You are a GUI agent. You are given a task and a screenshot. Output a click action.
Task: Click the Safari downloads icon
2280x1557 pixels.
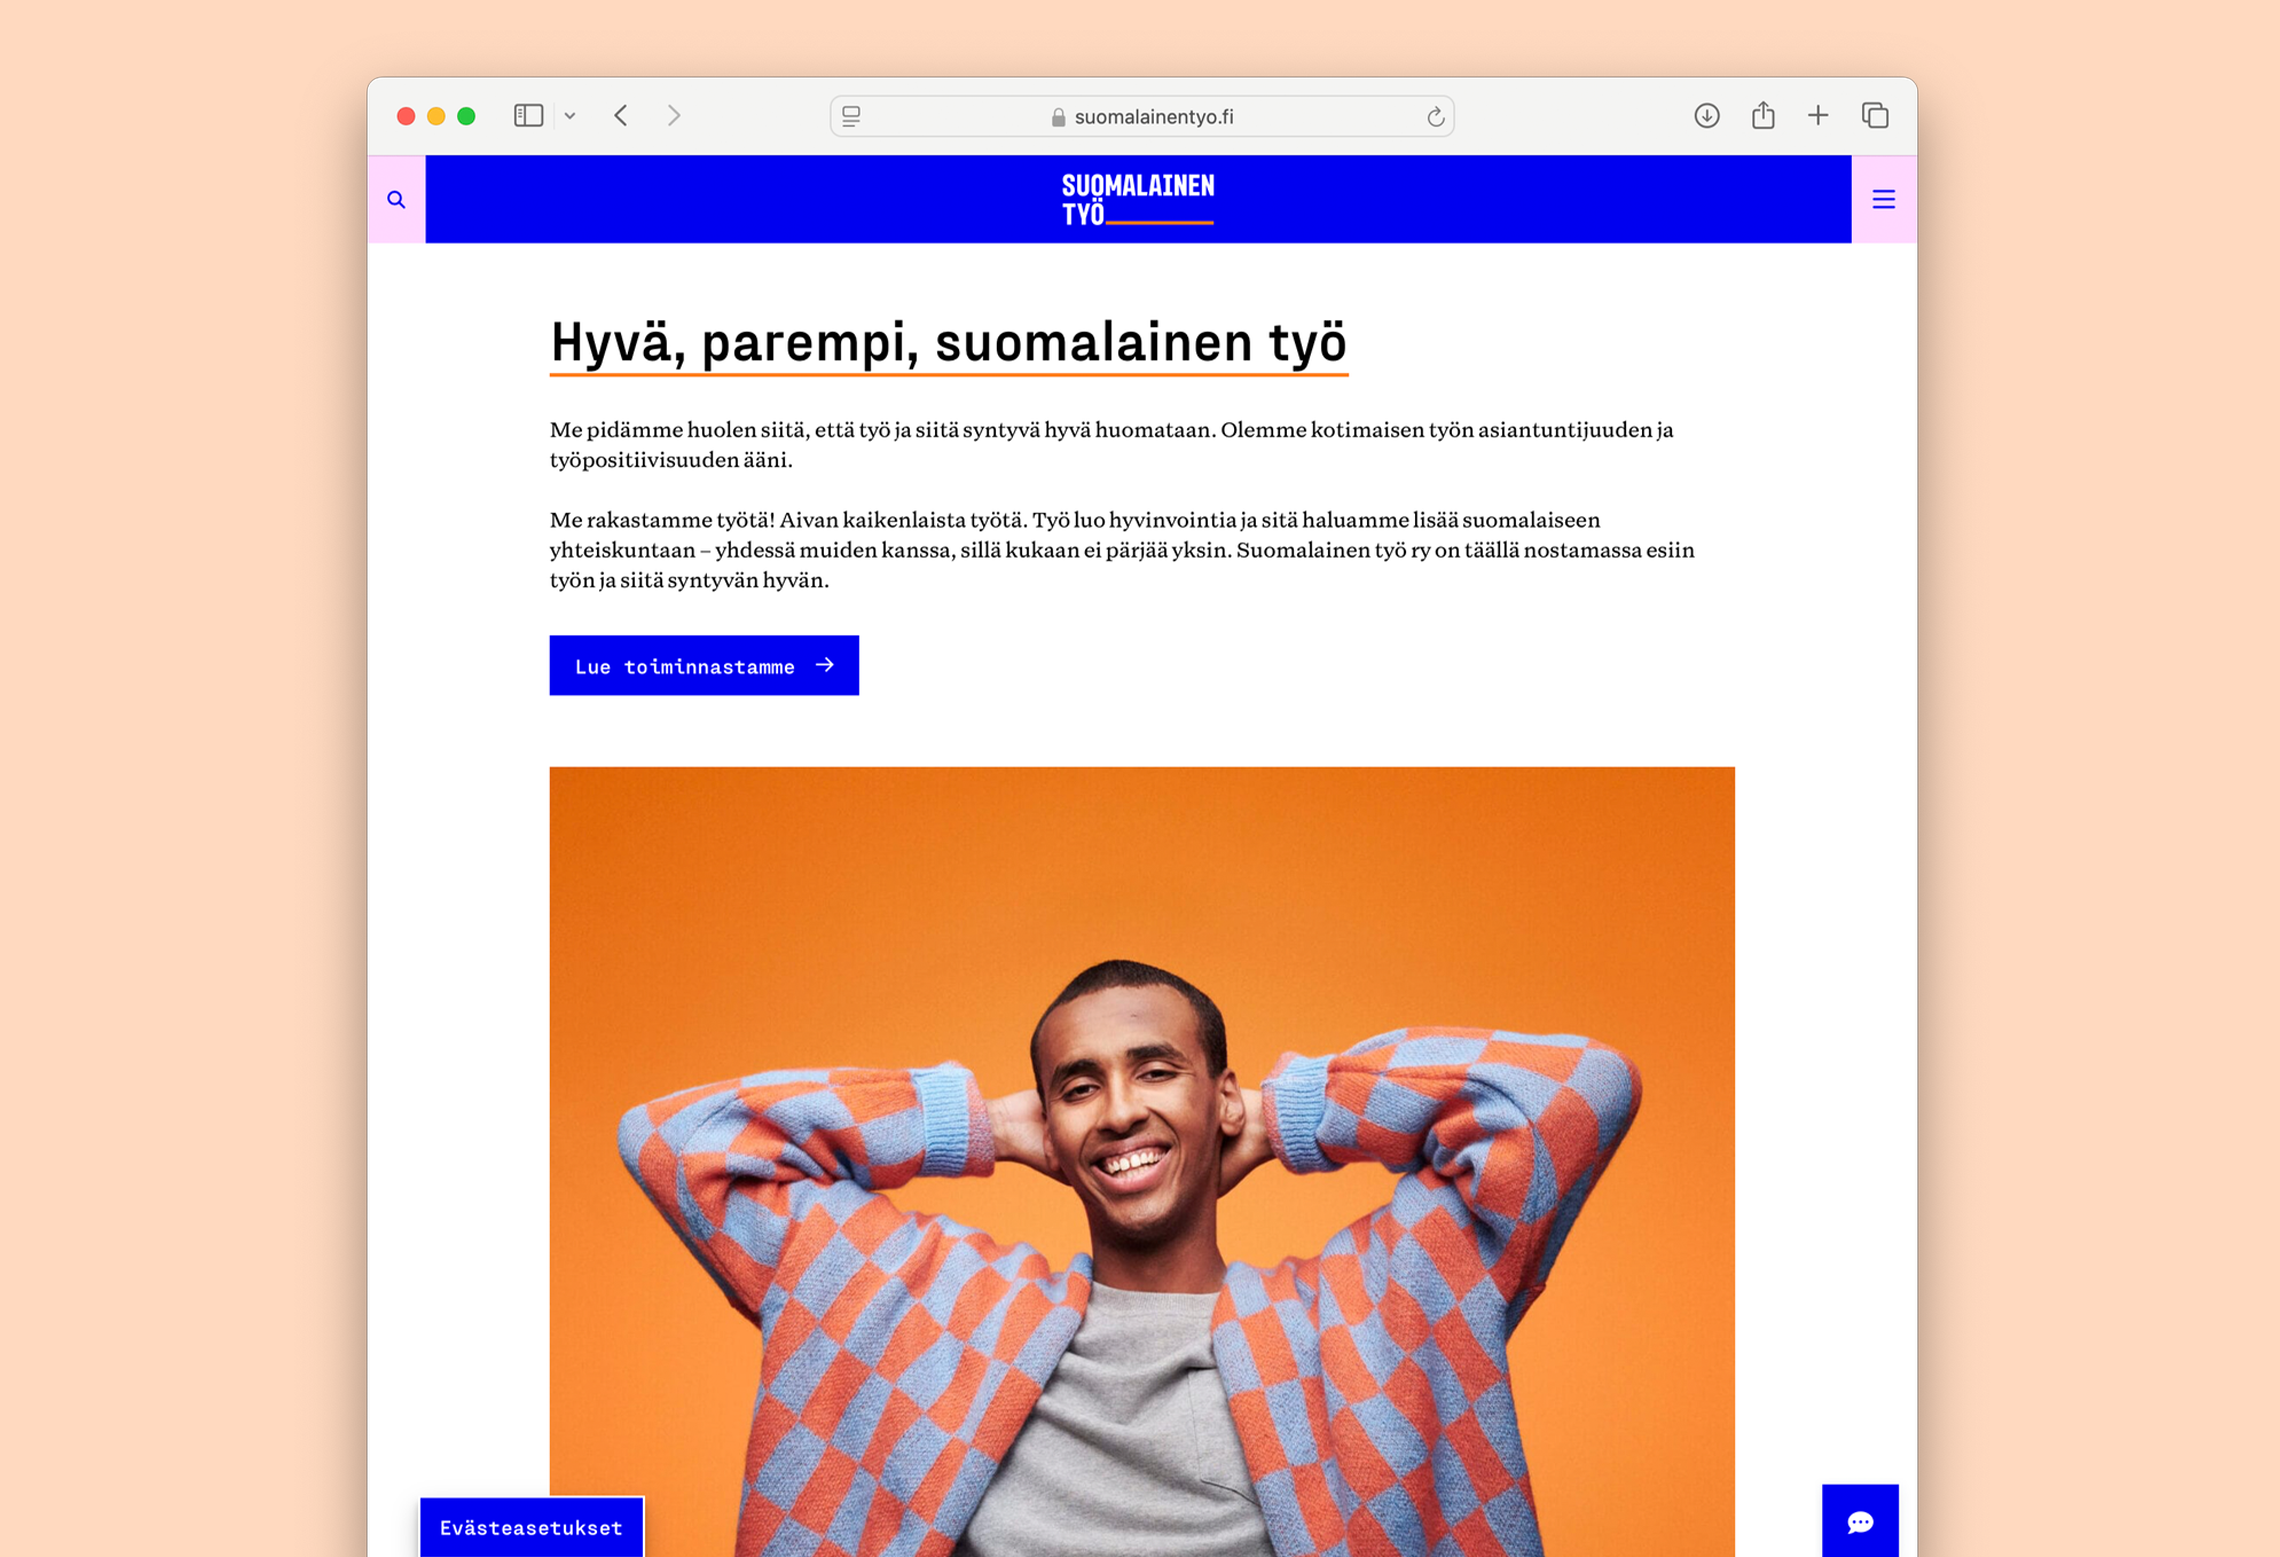pos(1706,116)
